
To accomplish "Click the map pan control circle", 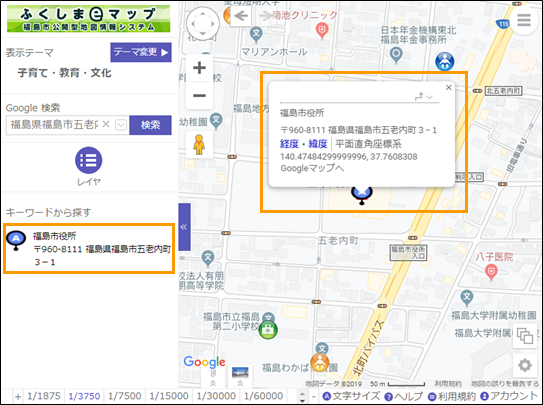I will 203,24.
